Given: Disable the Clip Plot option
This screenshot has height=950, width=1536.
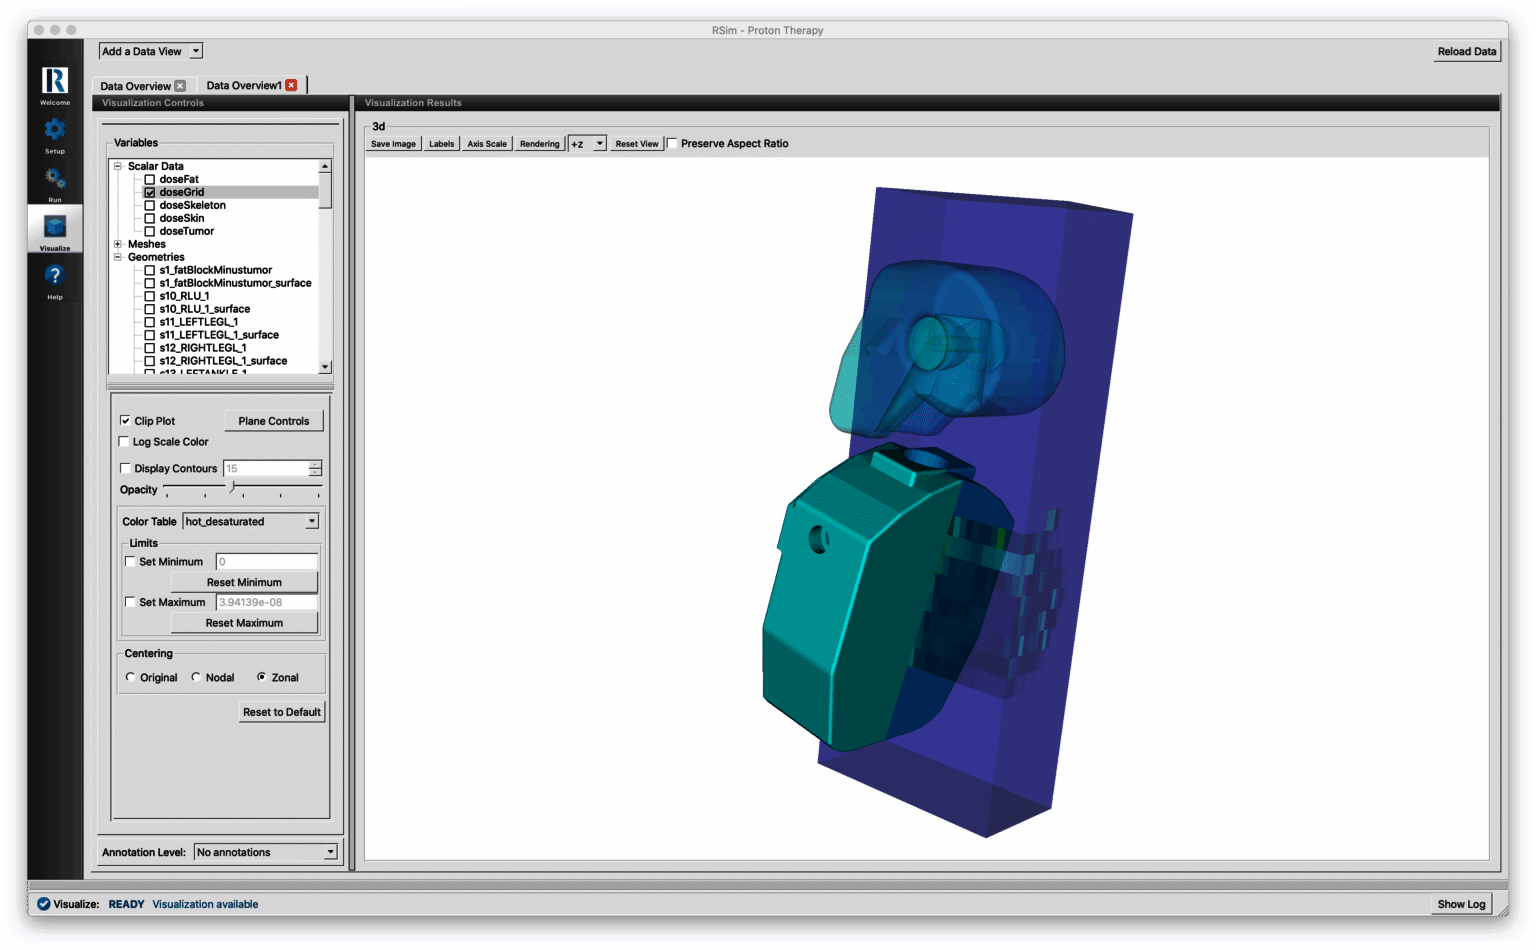Looking at the screenshot, I should click(124, 420).
